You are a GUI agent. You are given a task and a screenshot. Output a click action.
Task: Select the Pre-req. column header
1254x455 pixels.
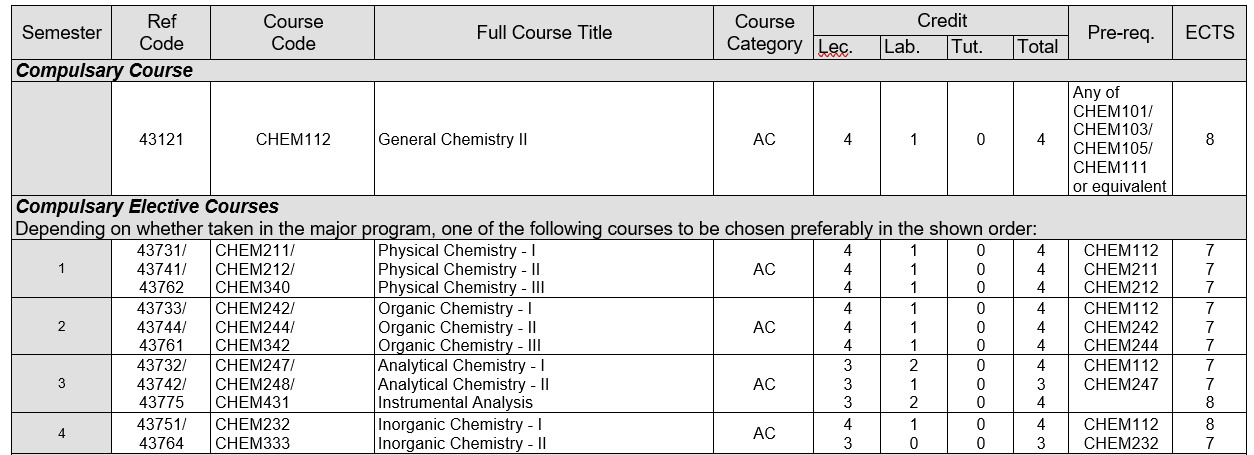(1121, 32)
